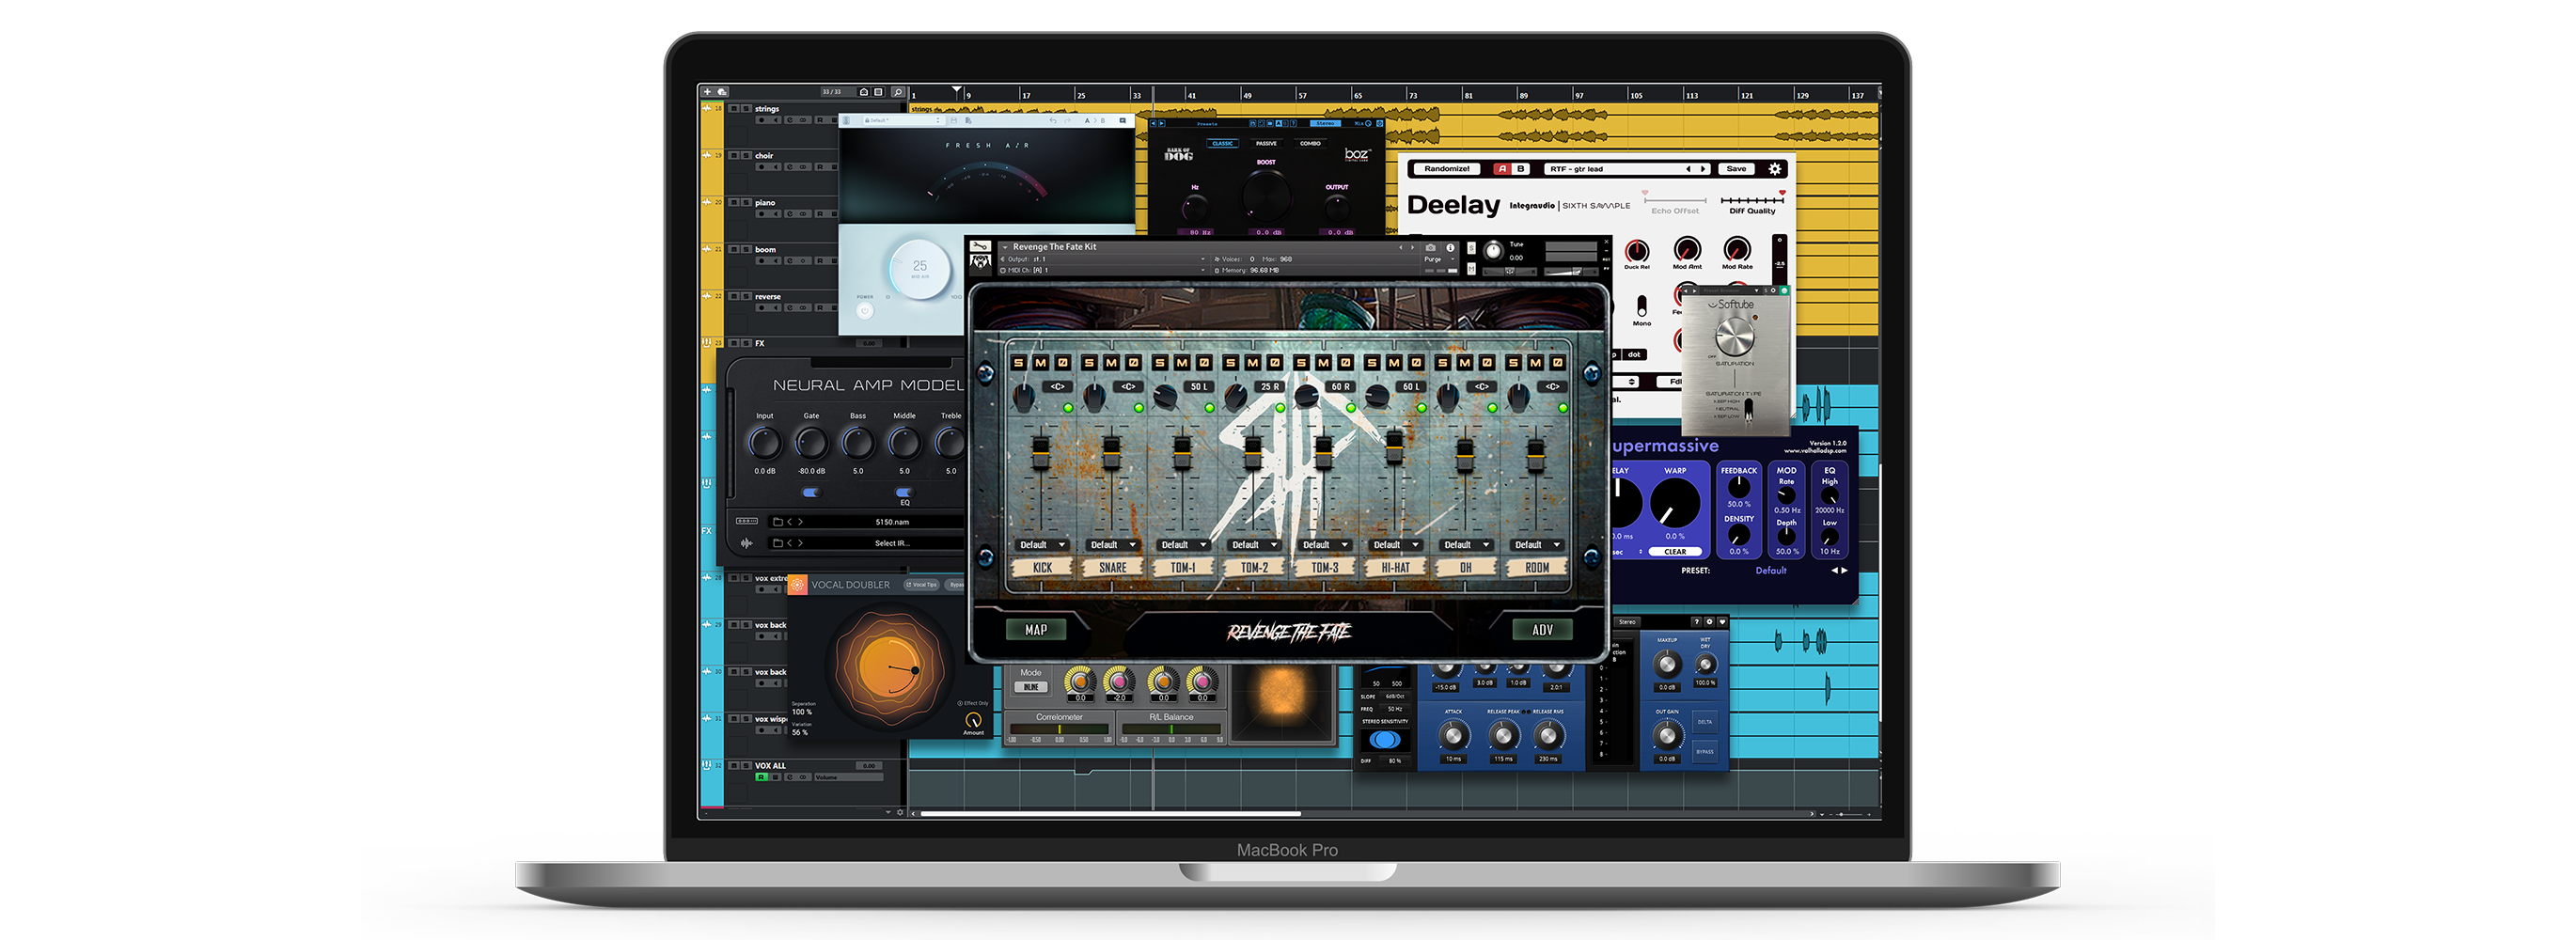This screenshot has width=2576, height=940.
Task: Click the Kontakt info icon
Action: point(1450,247)
